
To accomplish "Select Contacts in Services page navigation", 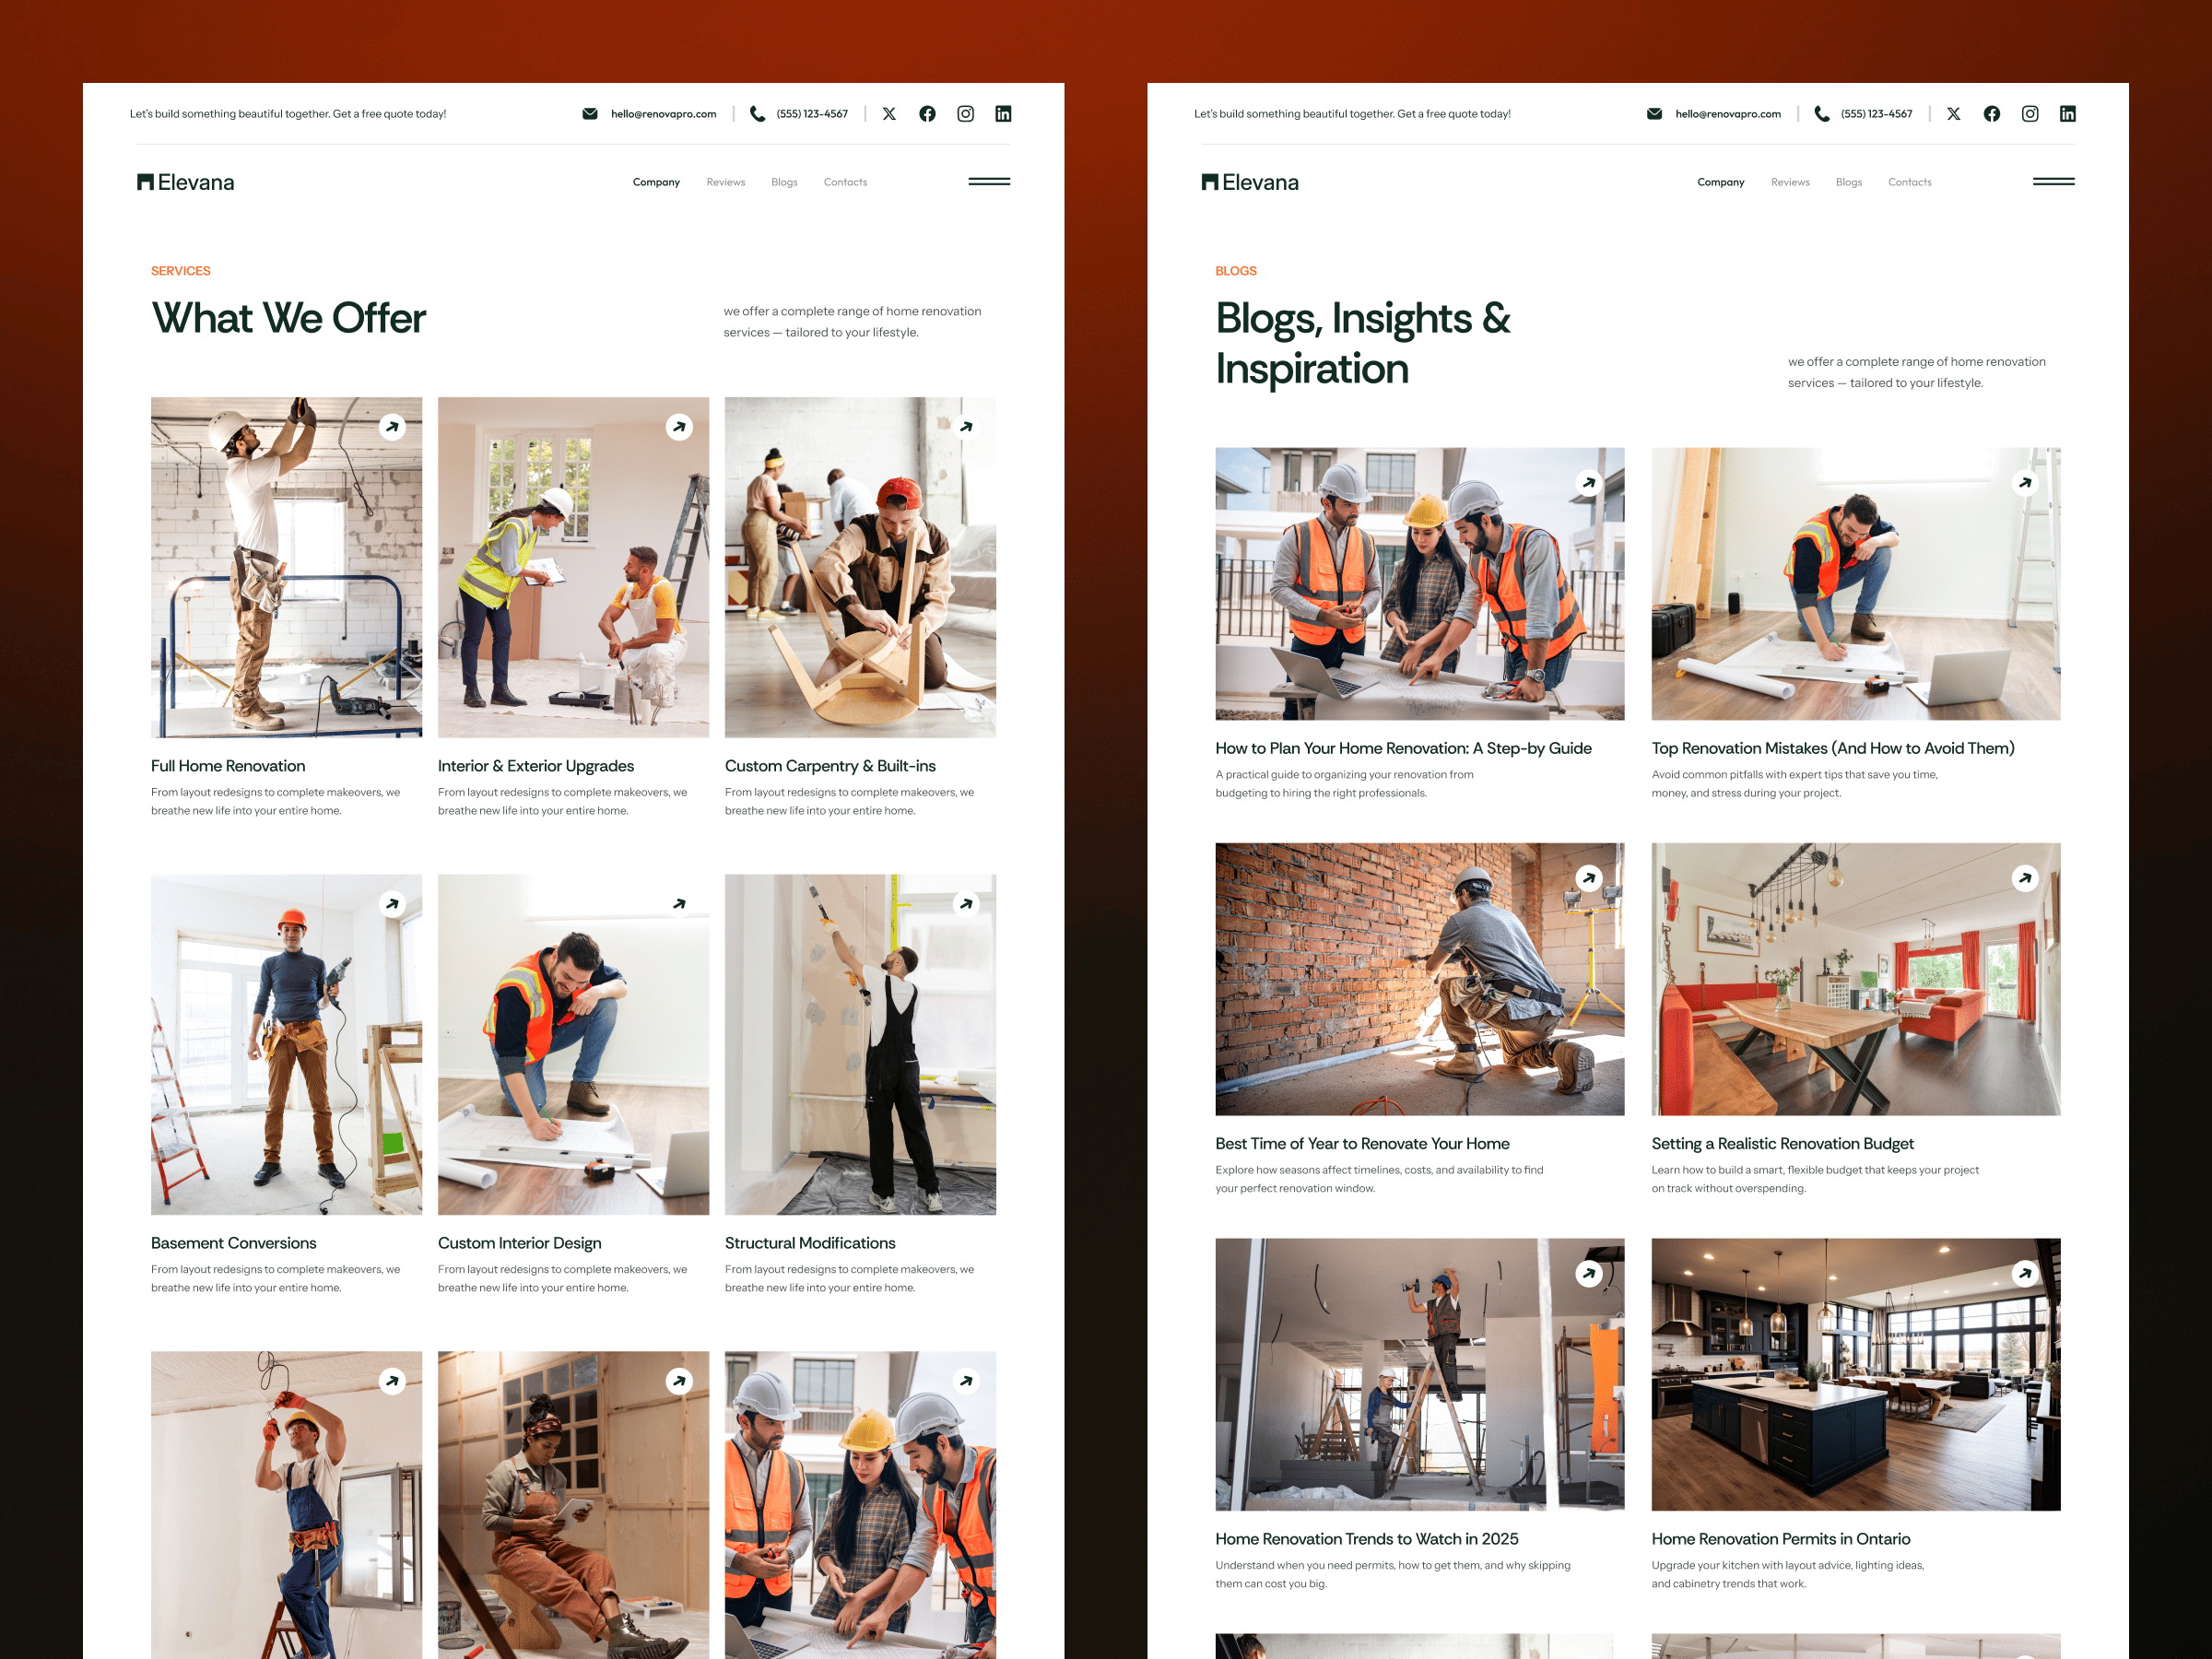I will (x=845, y=182).
